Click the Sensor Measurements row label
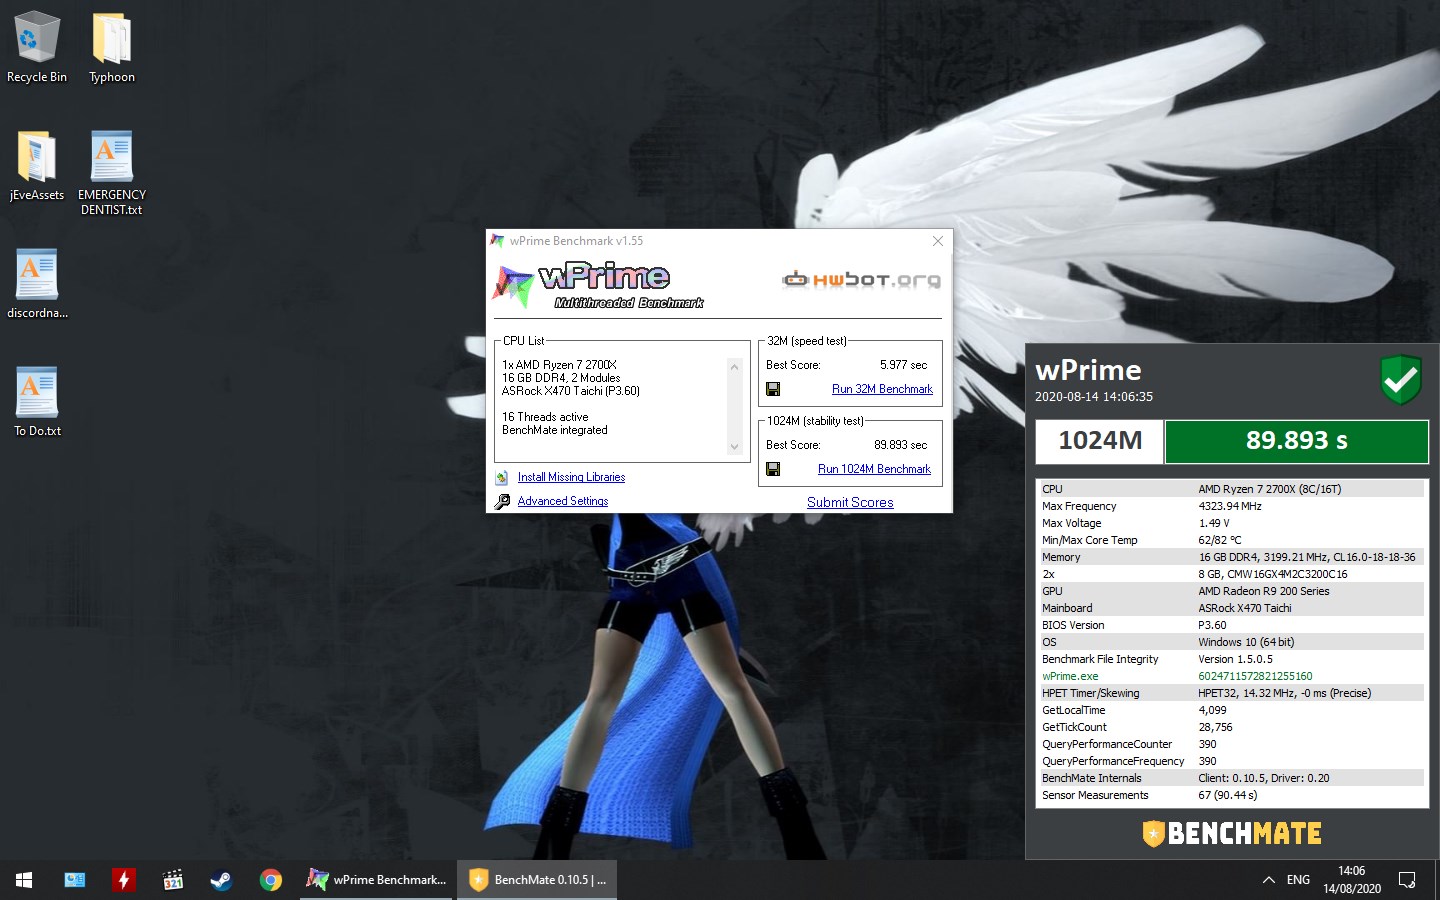Screen dimensions: 1440x900 pyautogui.click(x=1095, y=795)
